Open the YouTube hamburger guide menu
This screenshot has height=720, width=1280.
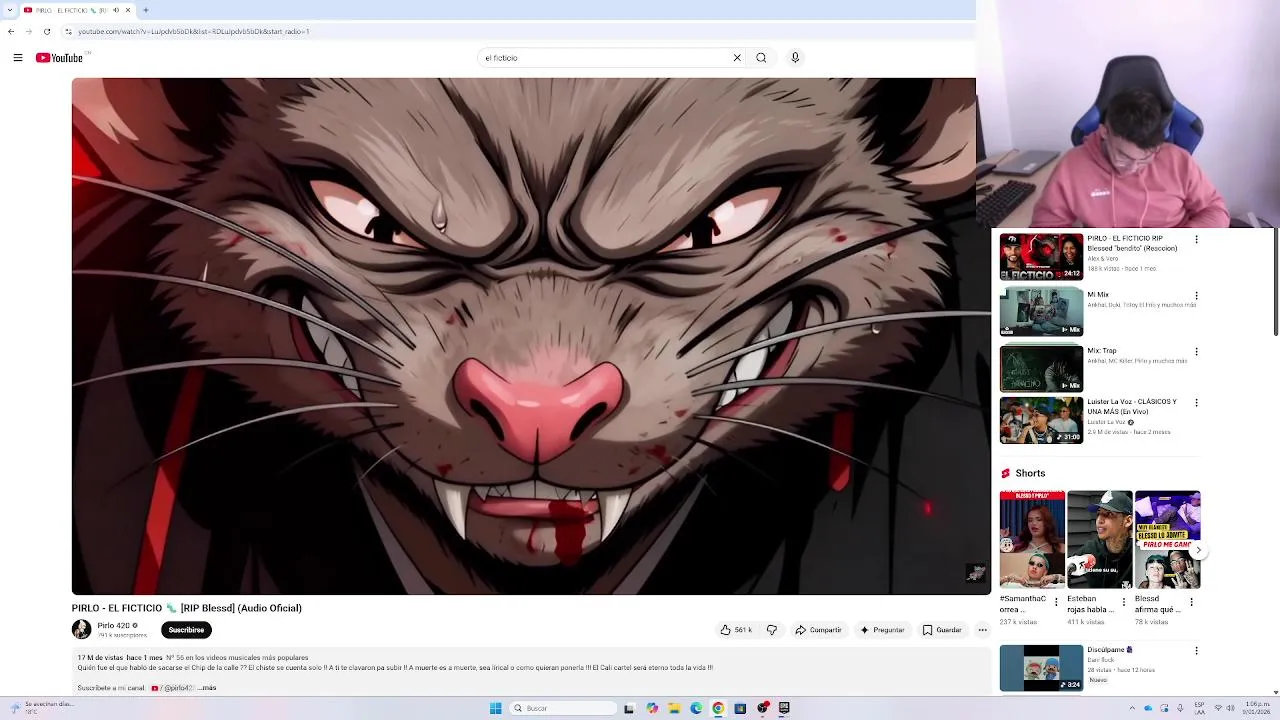pos(18,58)
